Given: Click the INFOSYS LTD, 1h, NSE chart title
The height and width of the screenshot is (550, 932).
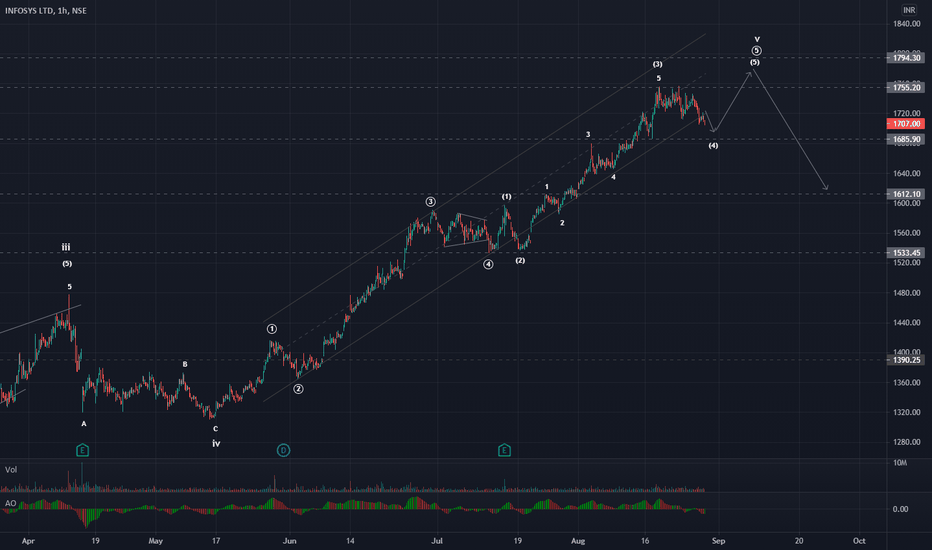Looking at the screenshot, I should (46, 11).
